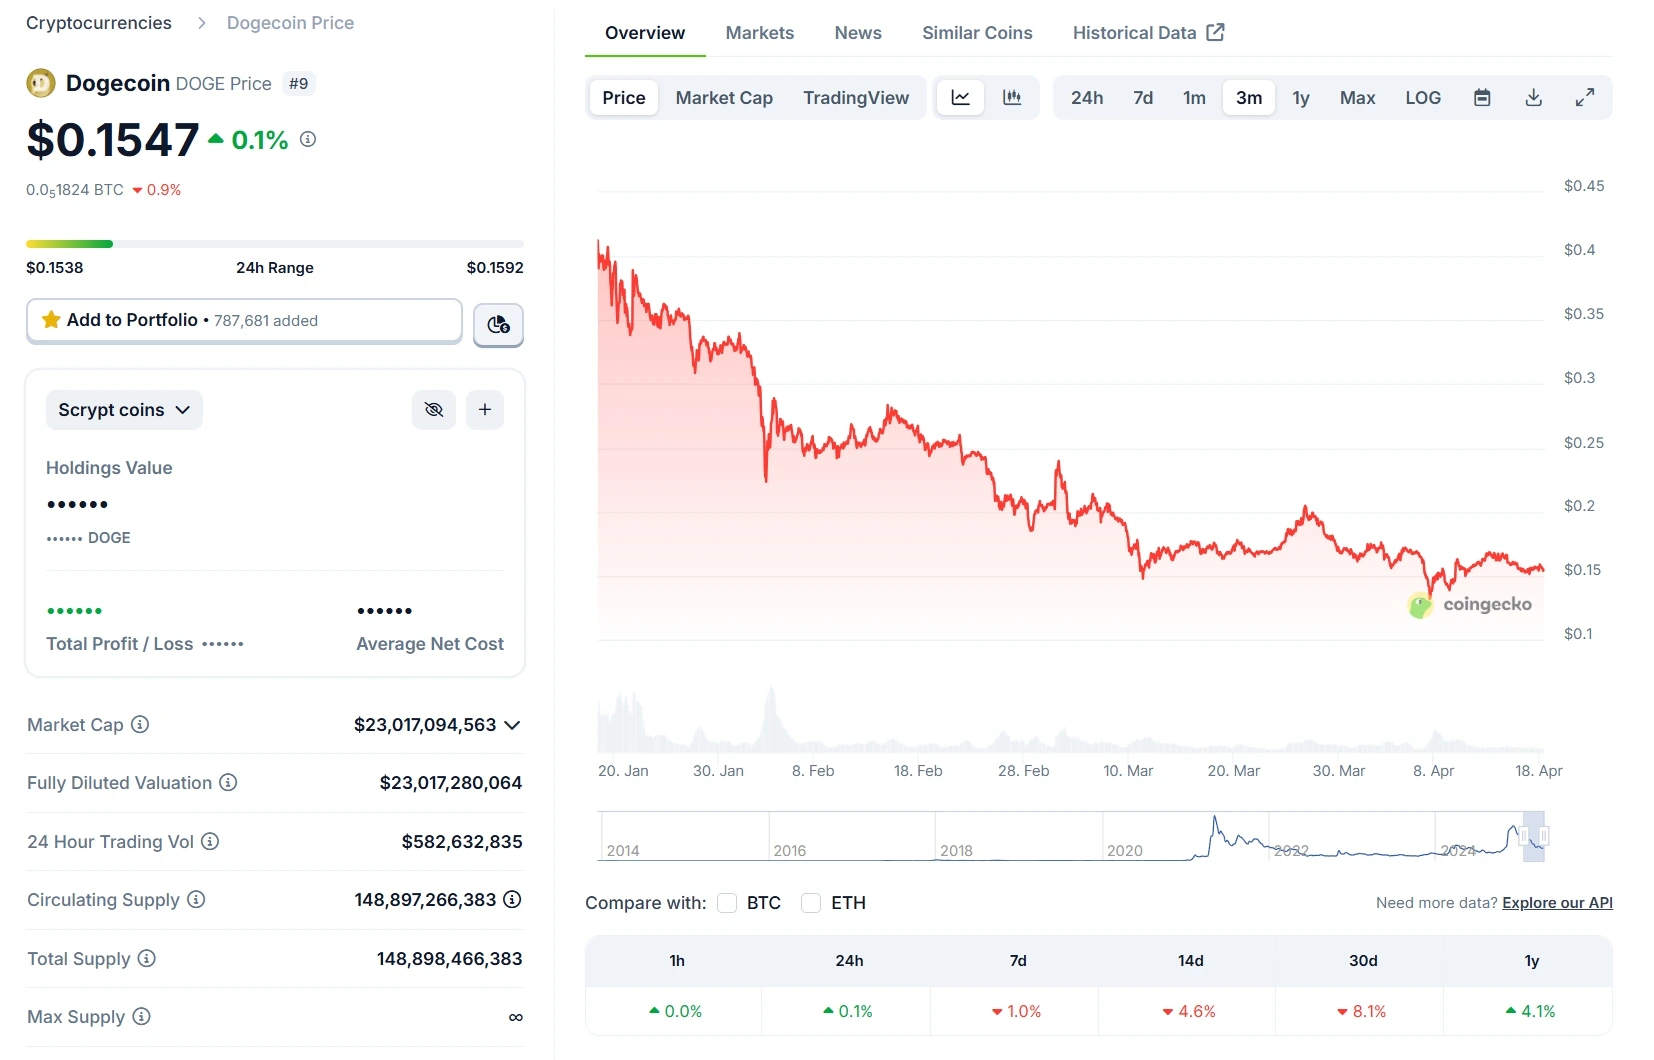The width and height of the screenshot is (1654, 1060).
Task: Toggle LOG scale on the chart
Action: [x=1422, y=97]
